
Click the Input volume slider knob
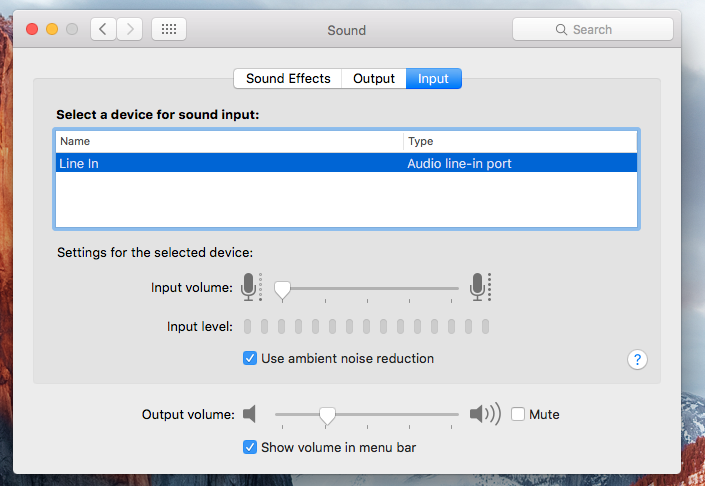(x=282, y=289)
